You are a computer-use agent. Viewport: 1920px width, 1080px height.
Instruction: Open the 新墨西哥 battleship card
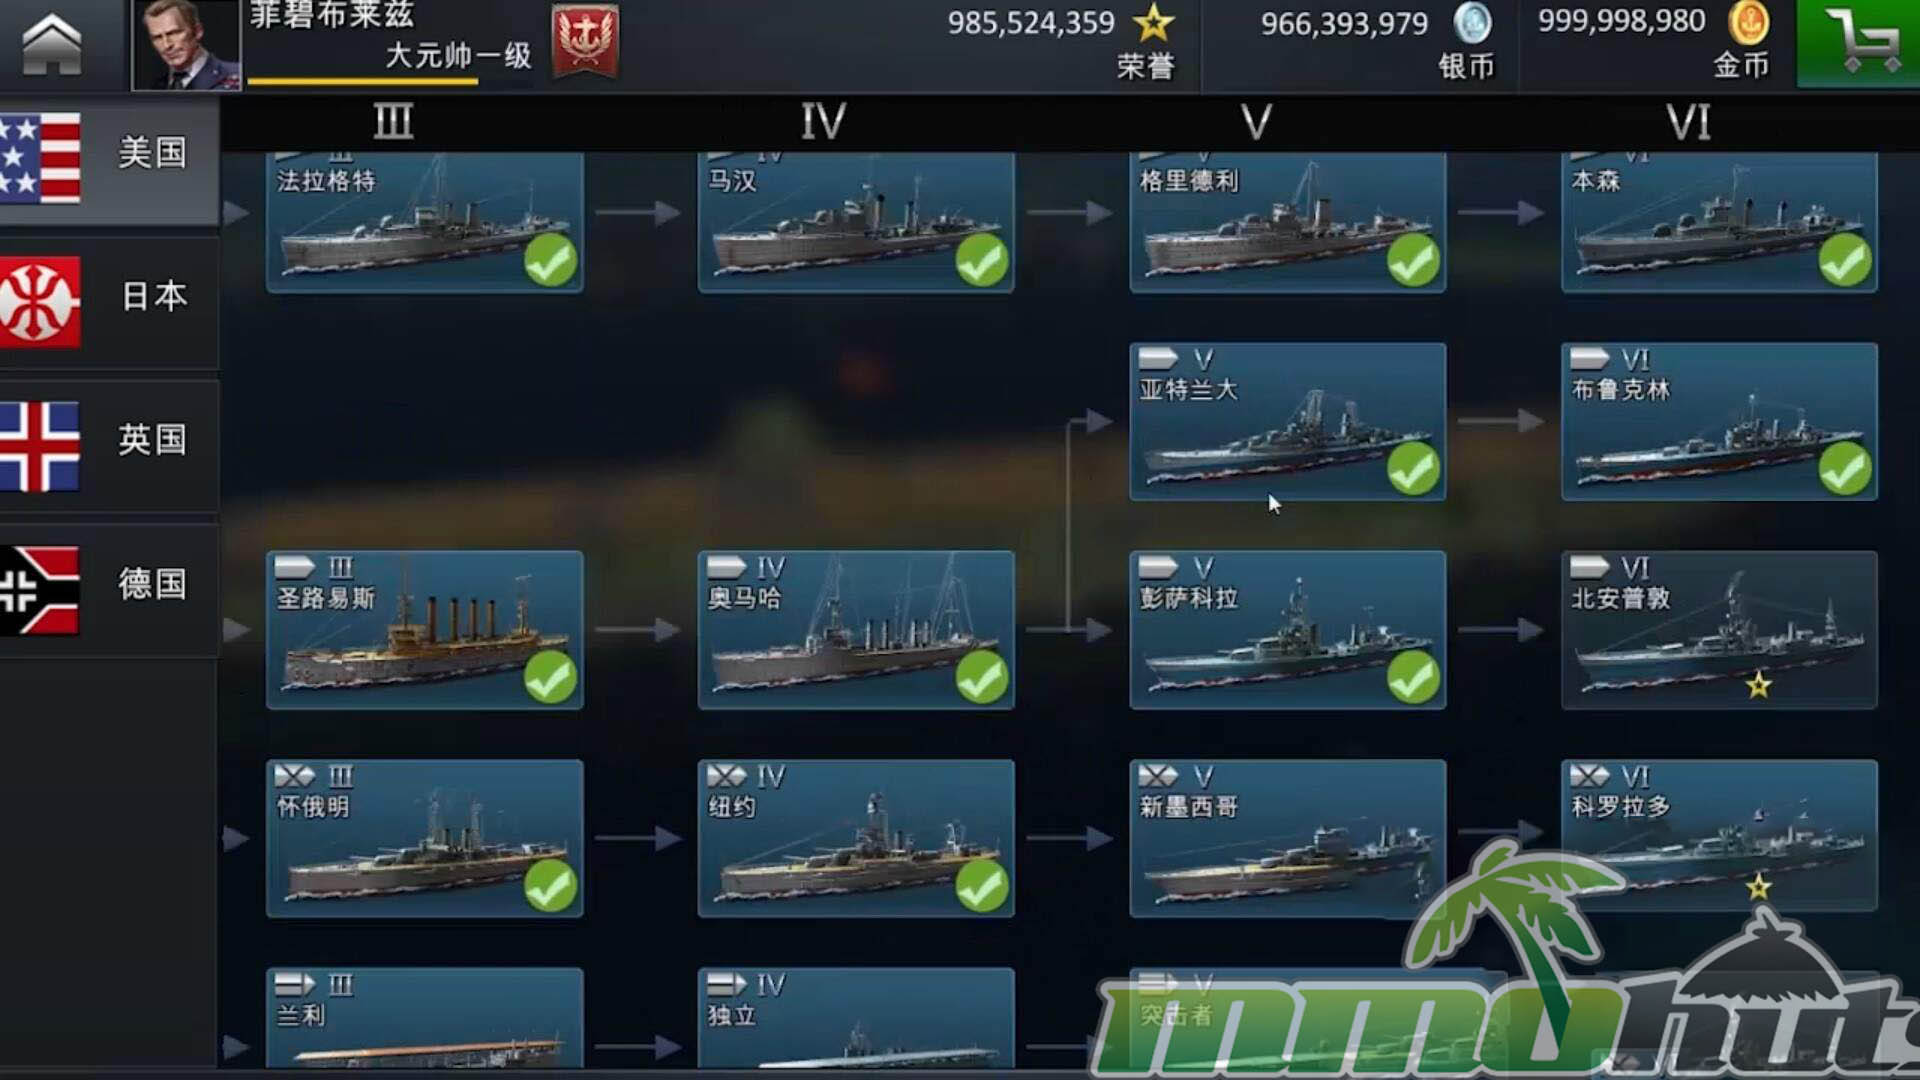click(1287, 838)
